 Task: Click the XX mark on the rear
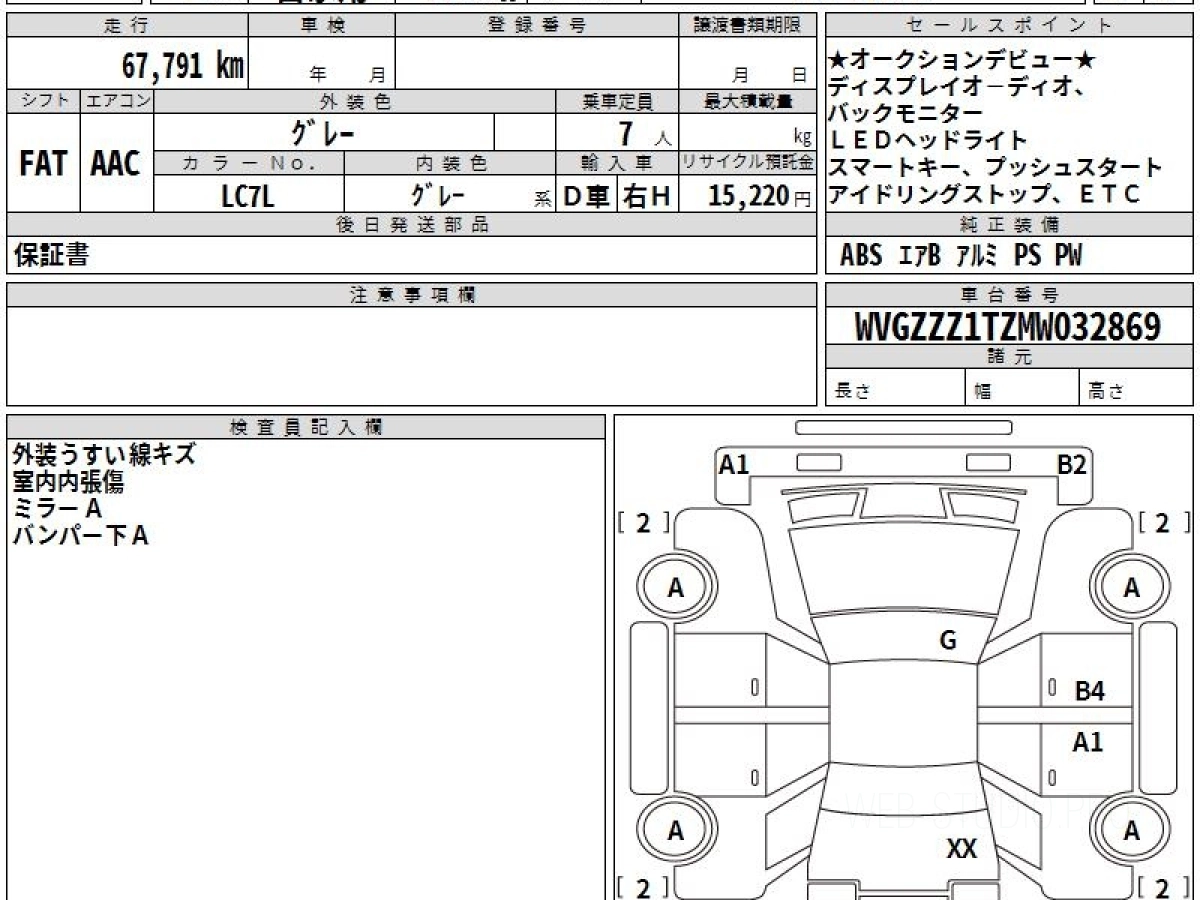click(x=962, y=850)
